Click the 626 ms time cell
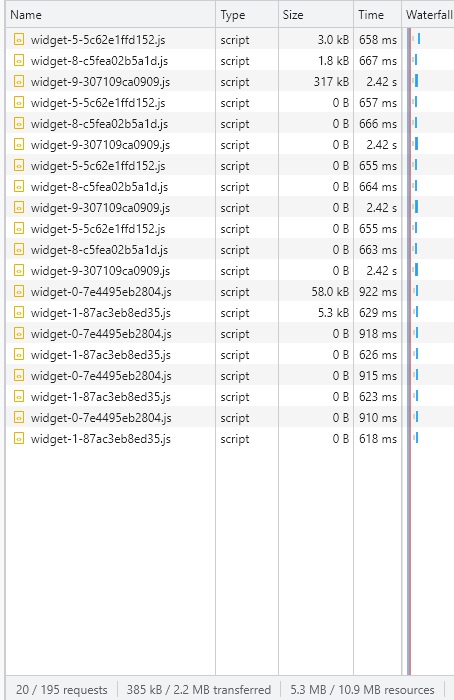This screenshot has height=700, width=454. pyautogui.click(x=378, y=354)
